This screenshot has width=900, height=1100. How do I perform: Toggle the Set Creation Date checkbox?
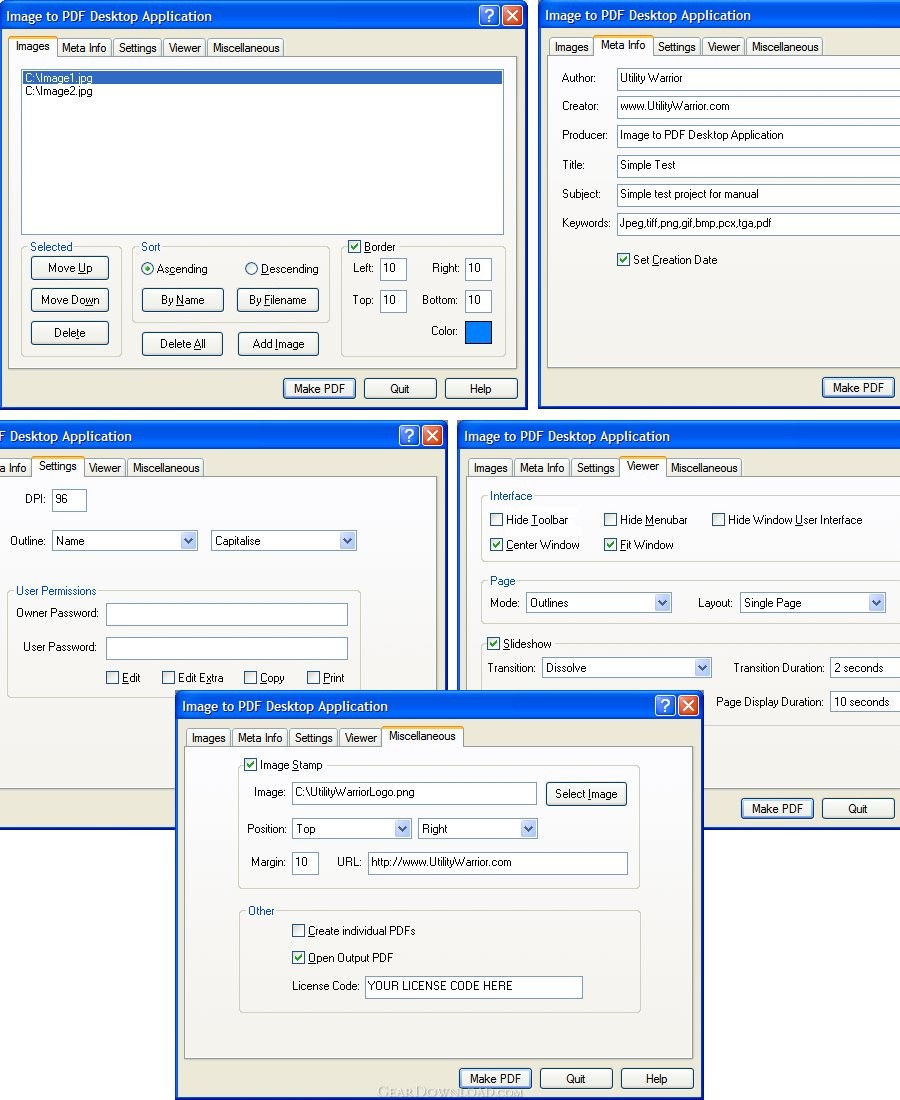(623, 260)
